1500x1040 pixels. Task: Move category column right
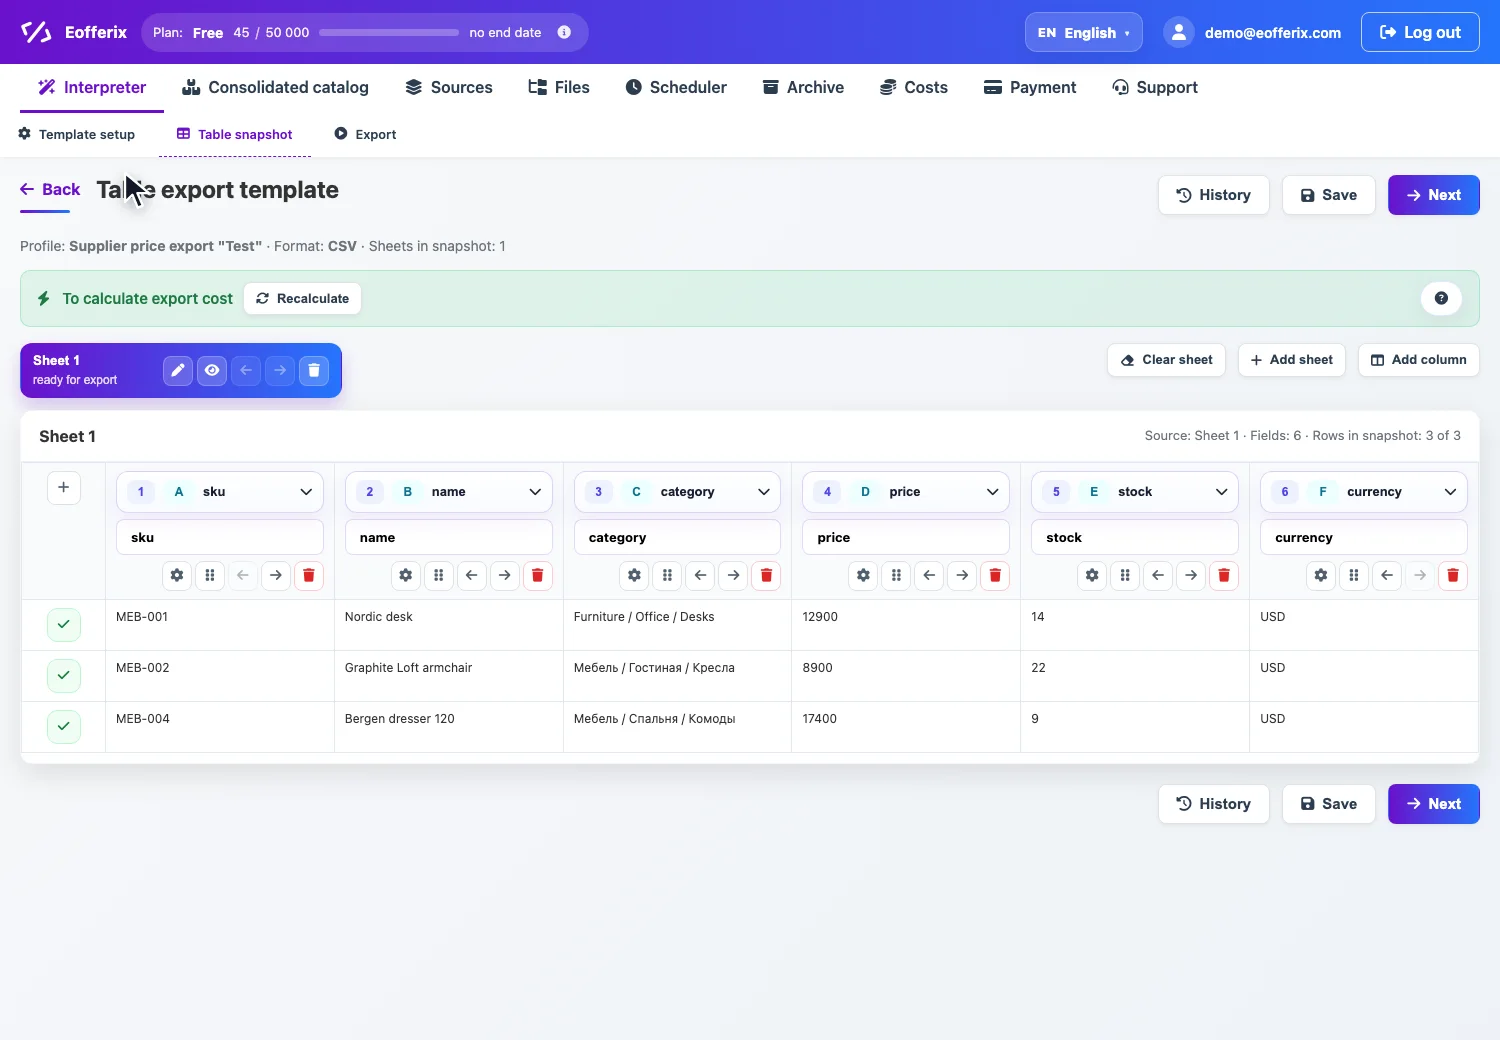coord(734,575)
